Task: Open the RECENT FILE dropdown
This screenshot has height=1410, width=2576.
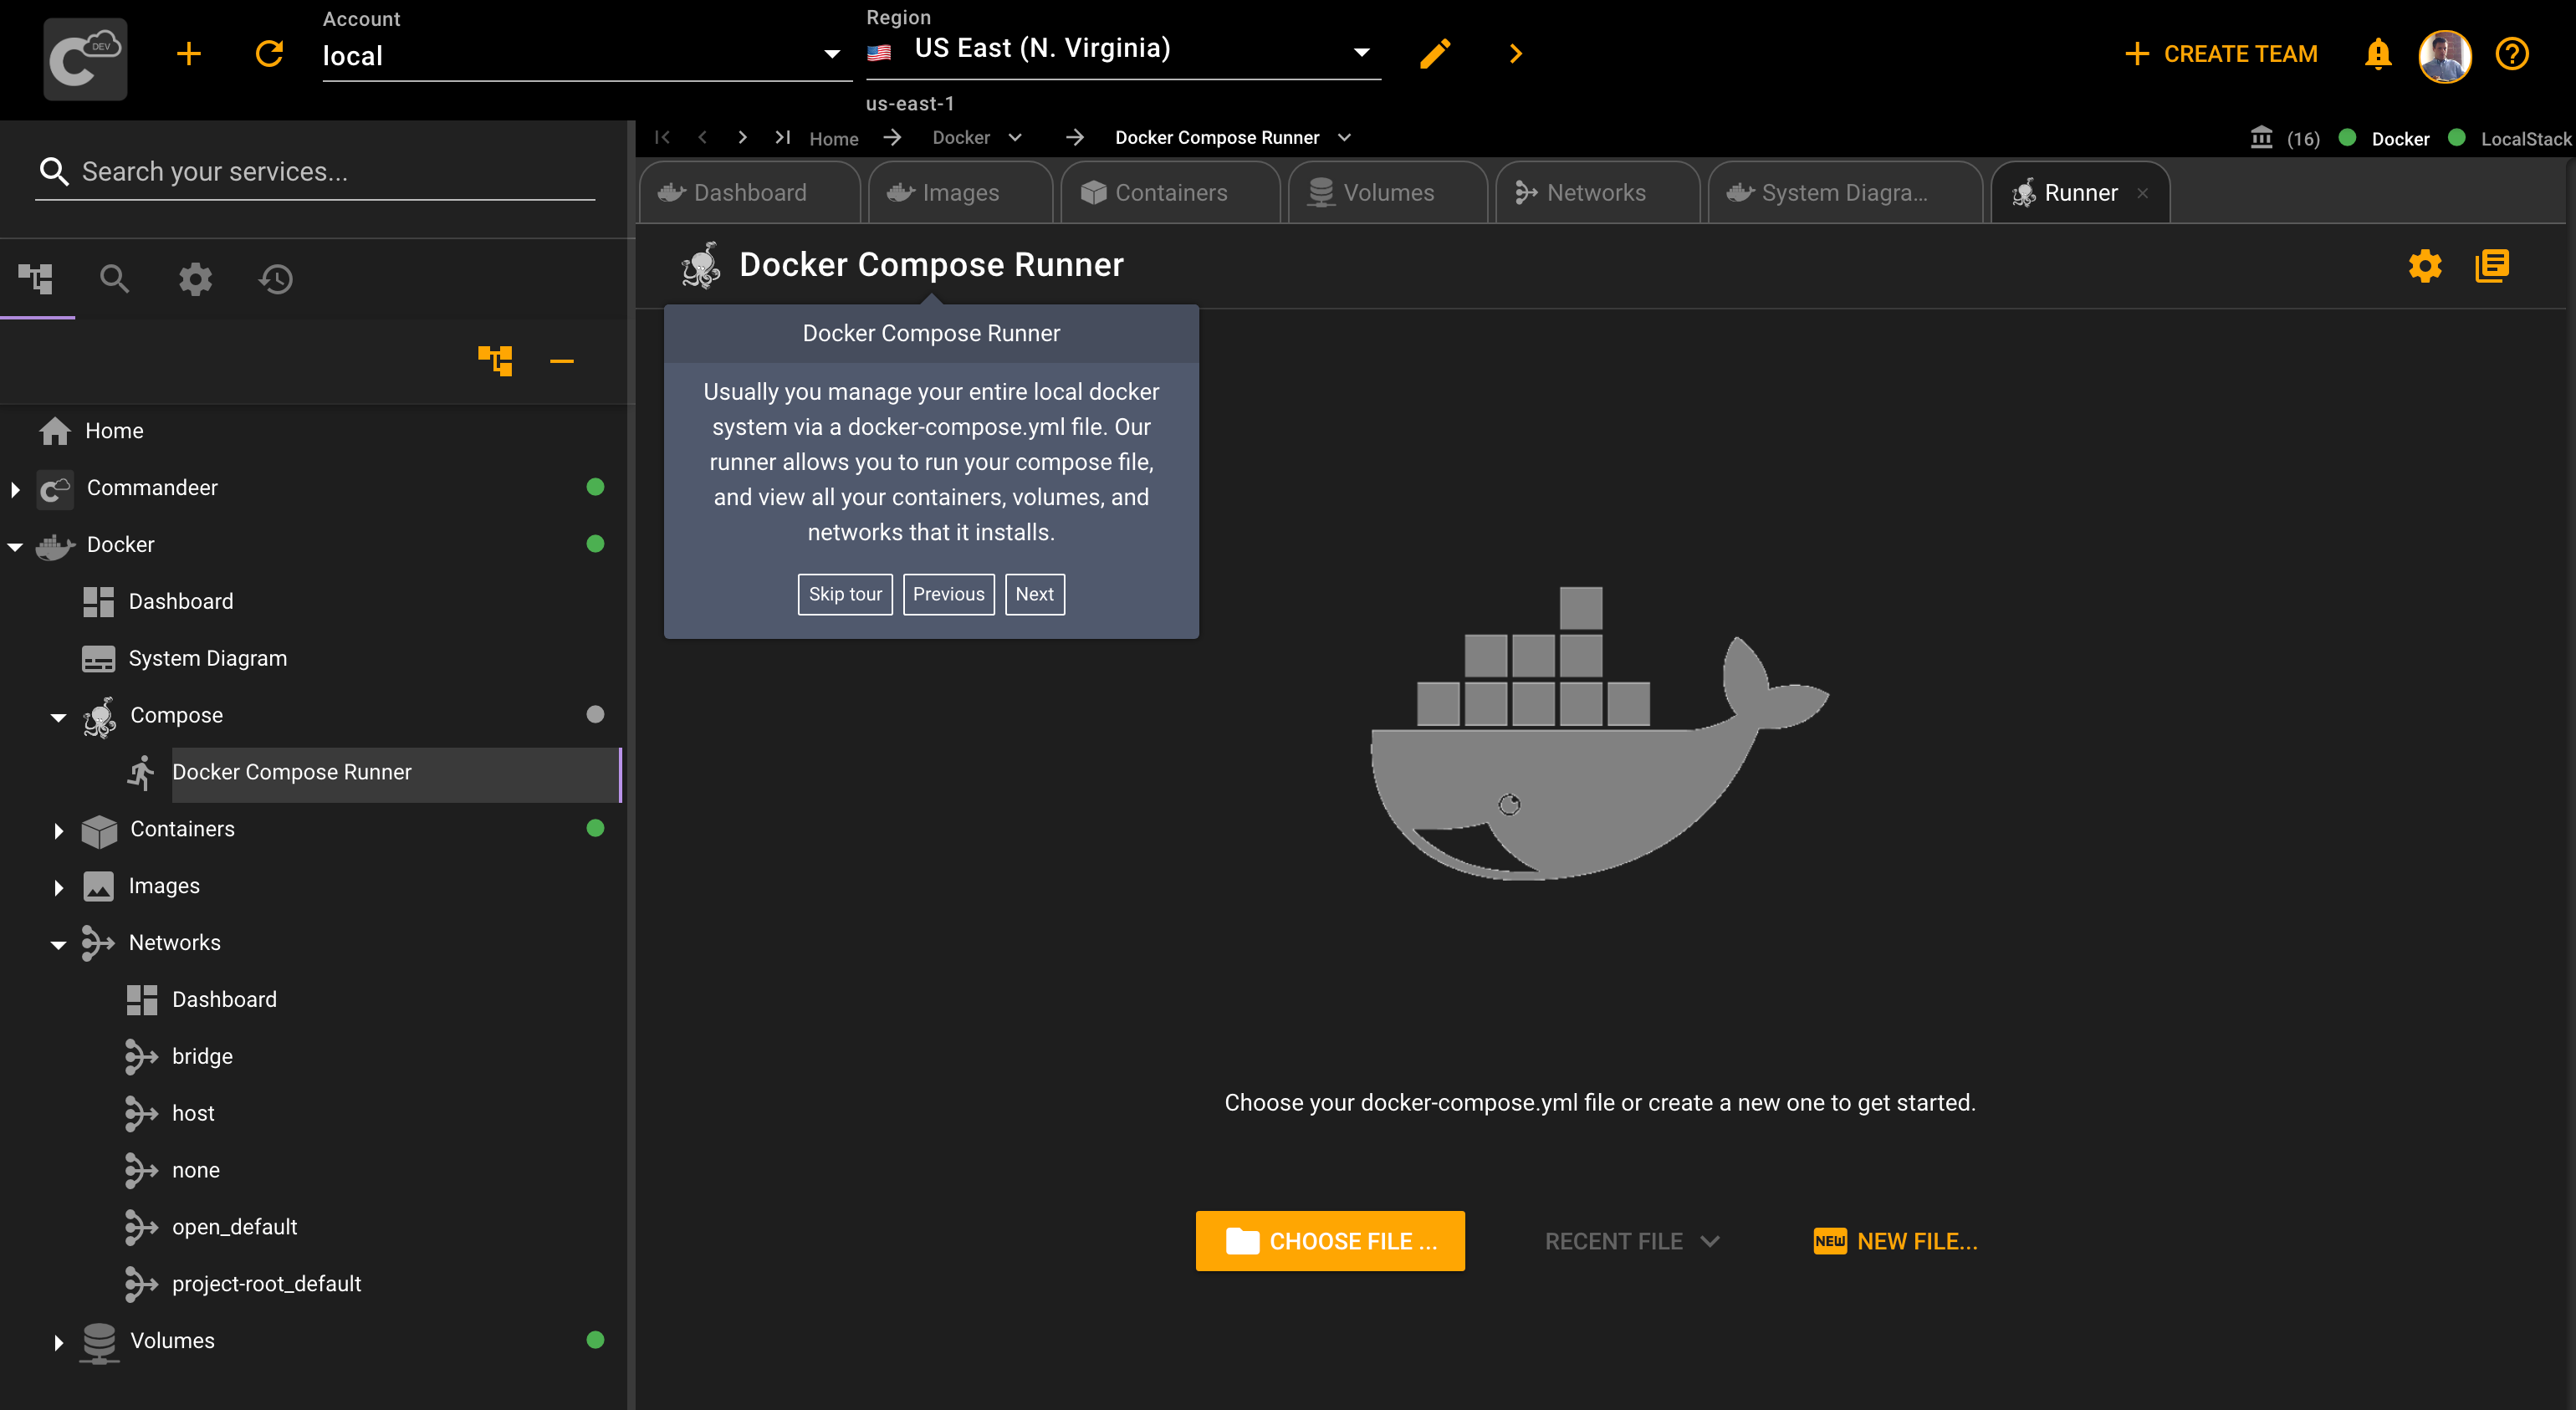Action: tap(1632, 1241)
